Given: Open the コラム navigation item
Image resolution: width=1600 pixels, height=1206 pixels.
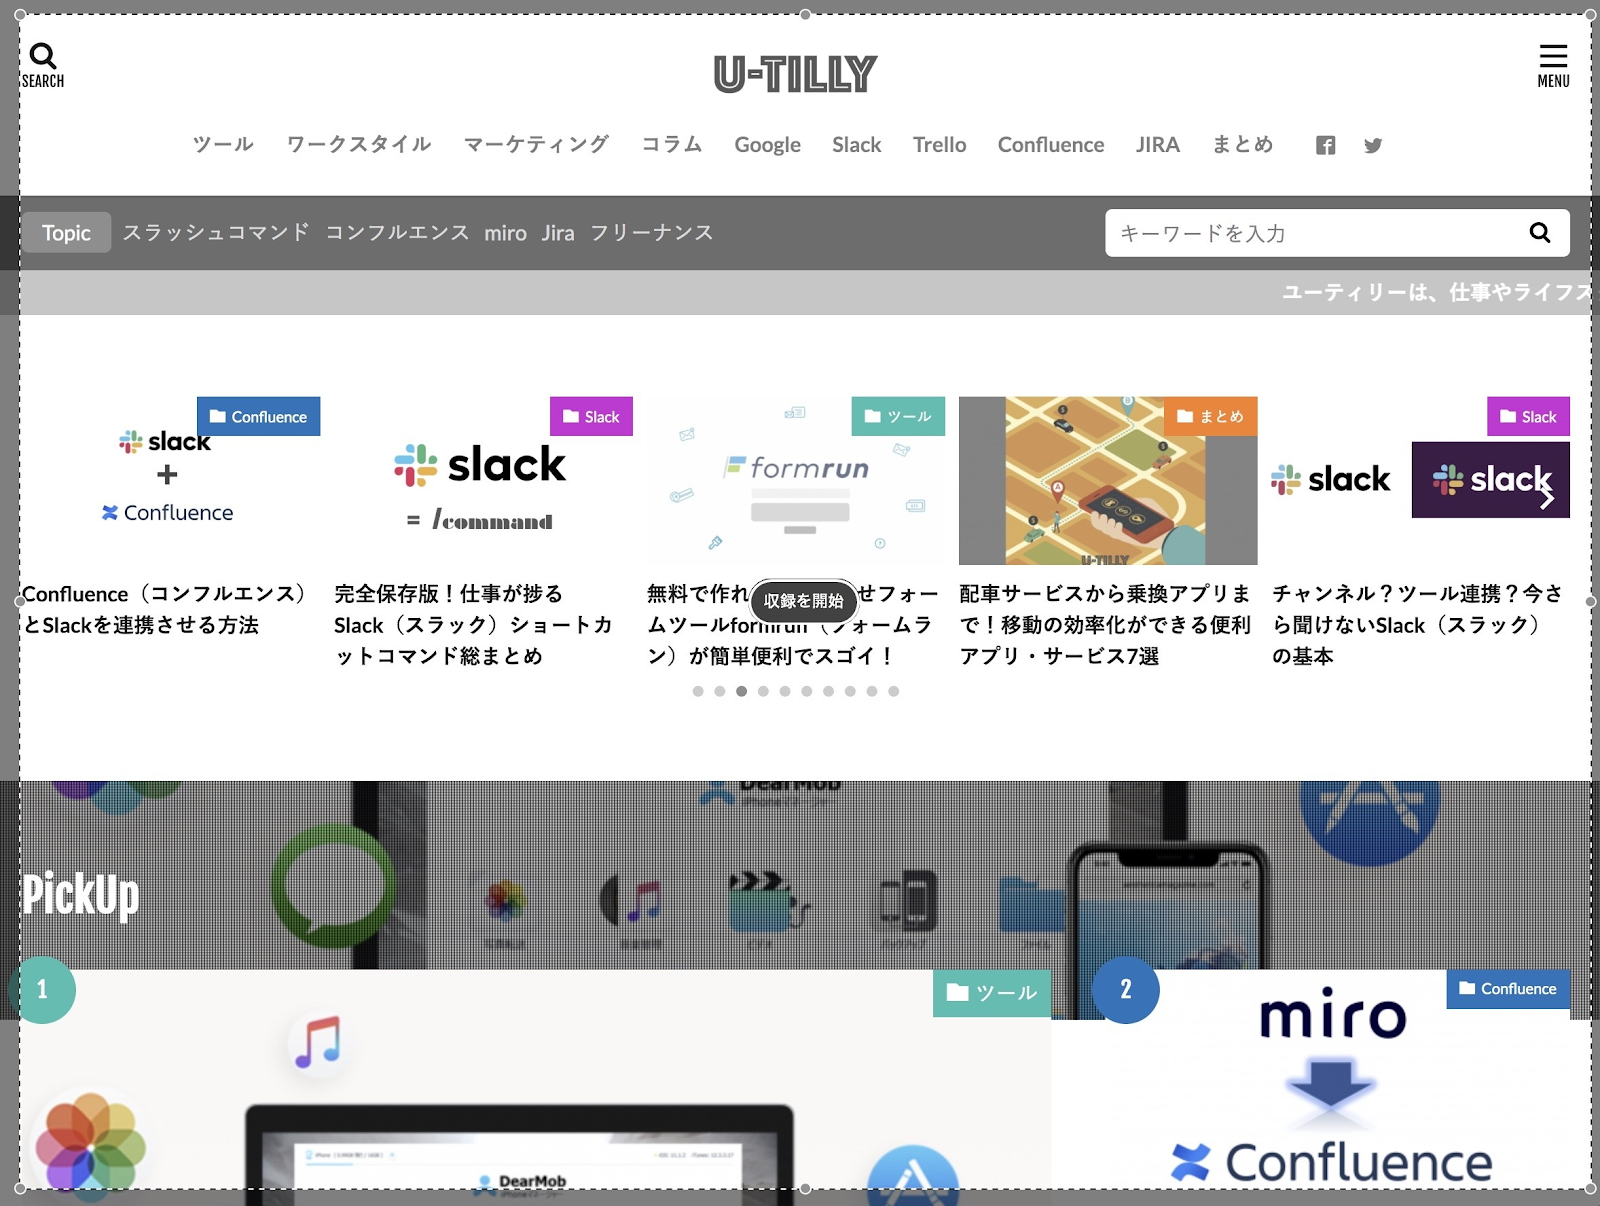Looking at the screenshot, I should (672, 145).
